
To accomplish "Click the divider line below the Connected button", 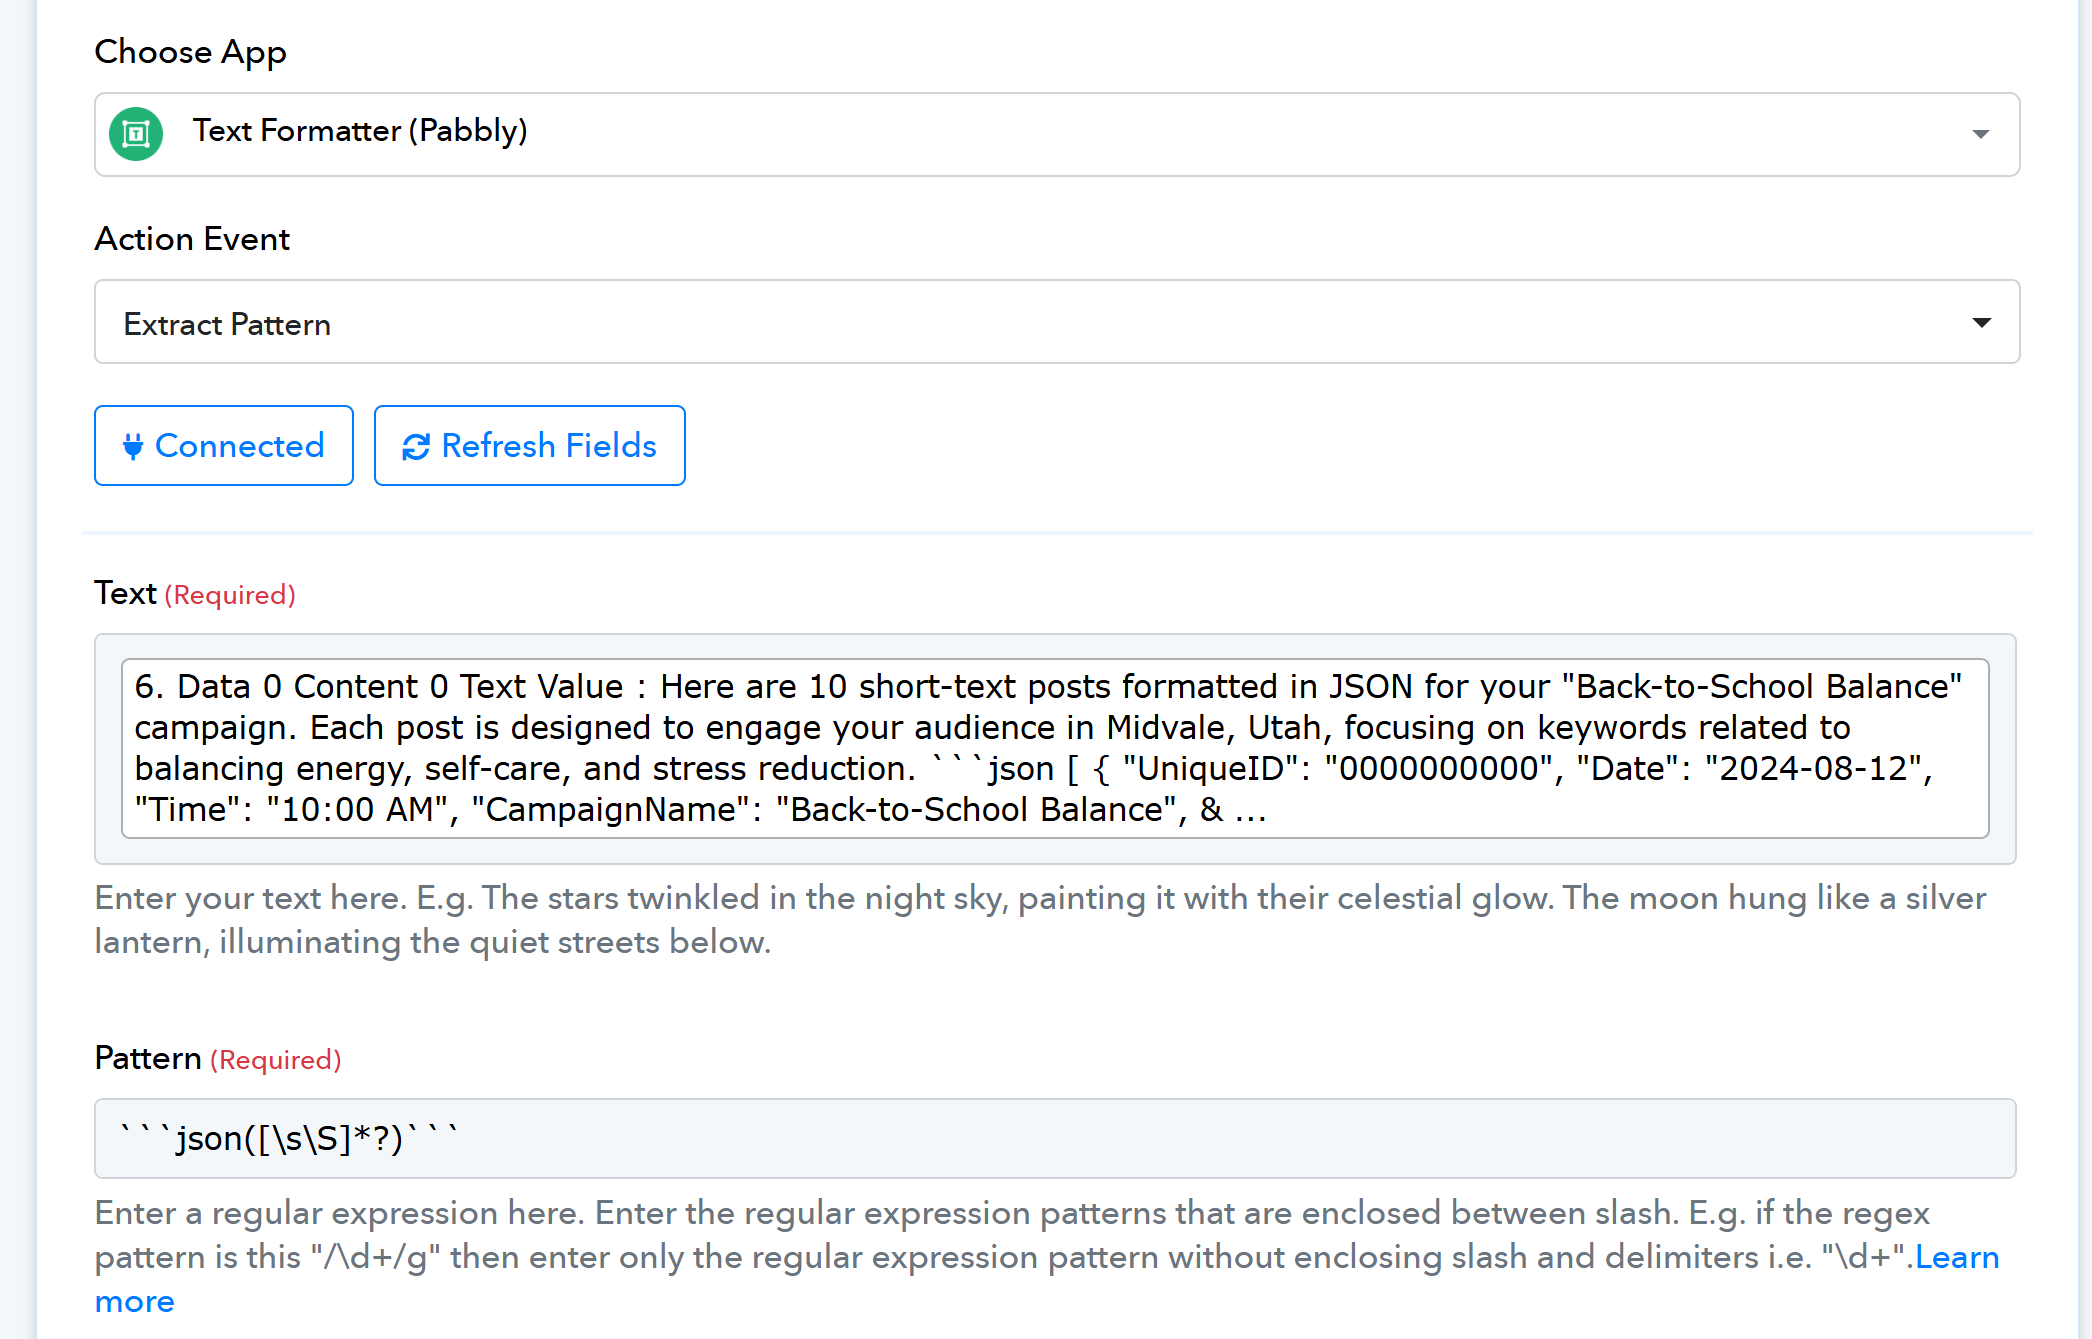I will coord(1057,533).
